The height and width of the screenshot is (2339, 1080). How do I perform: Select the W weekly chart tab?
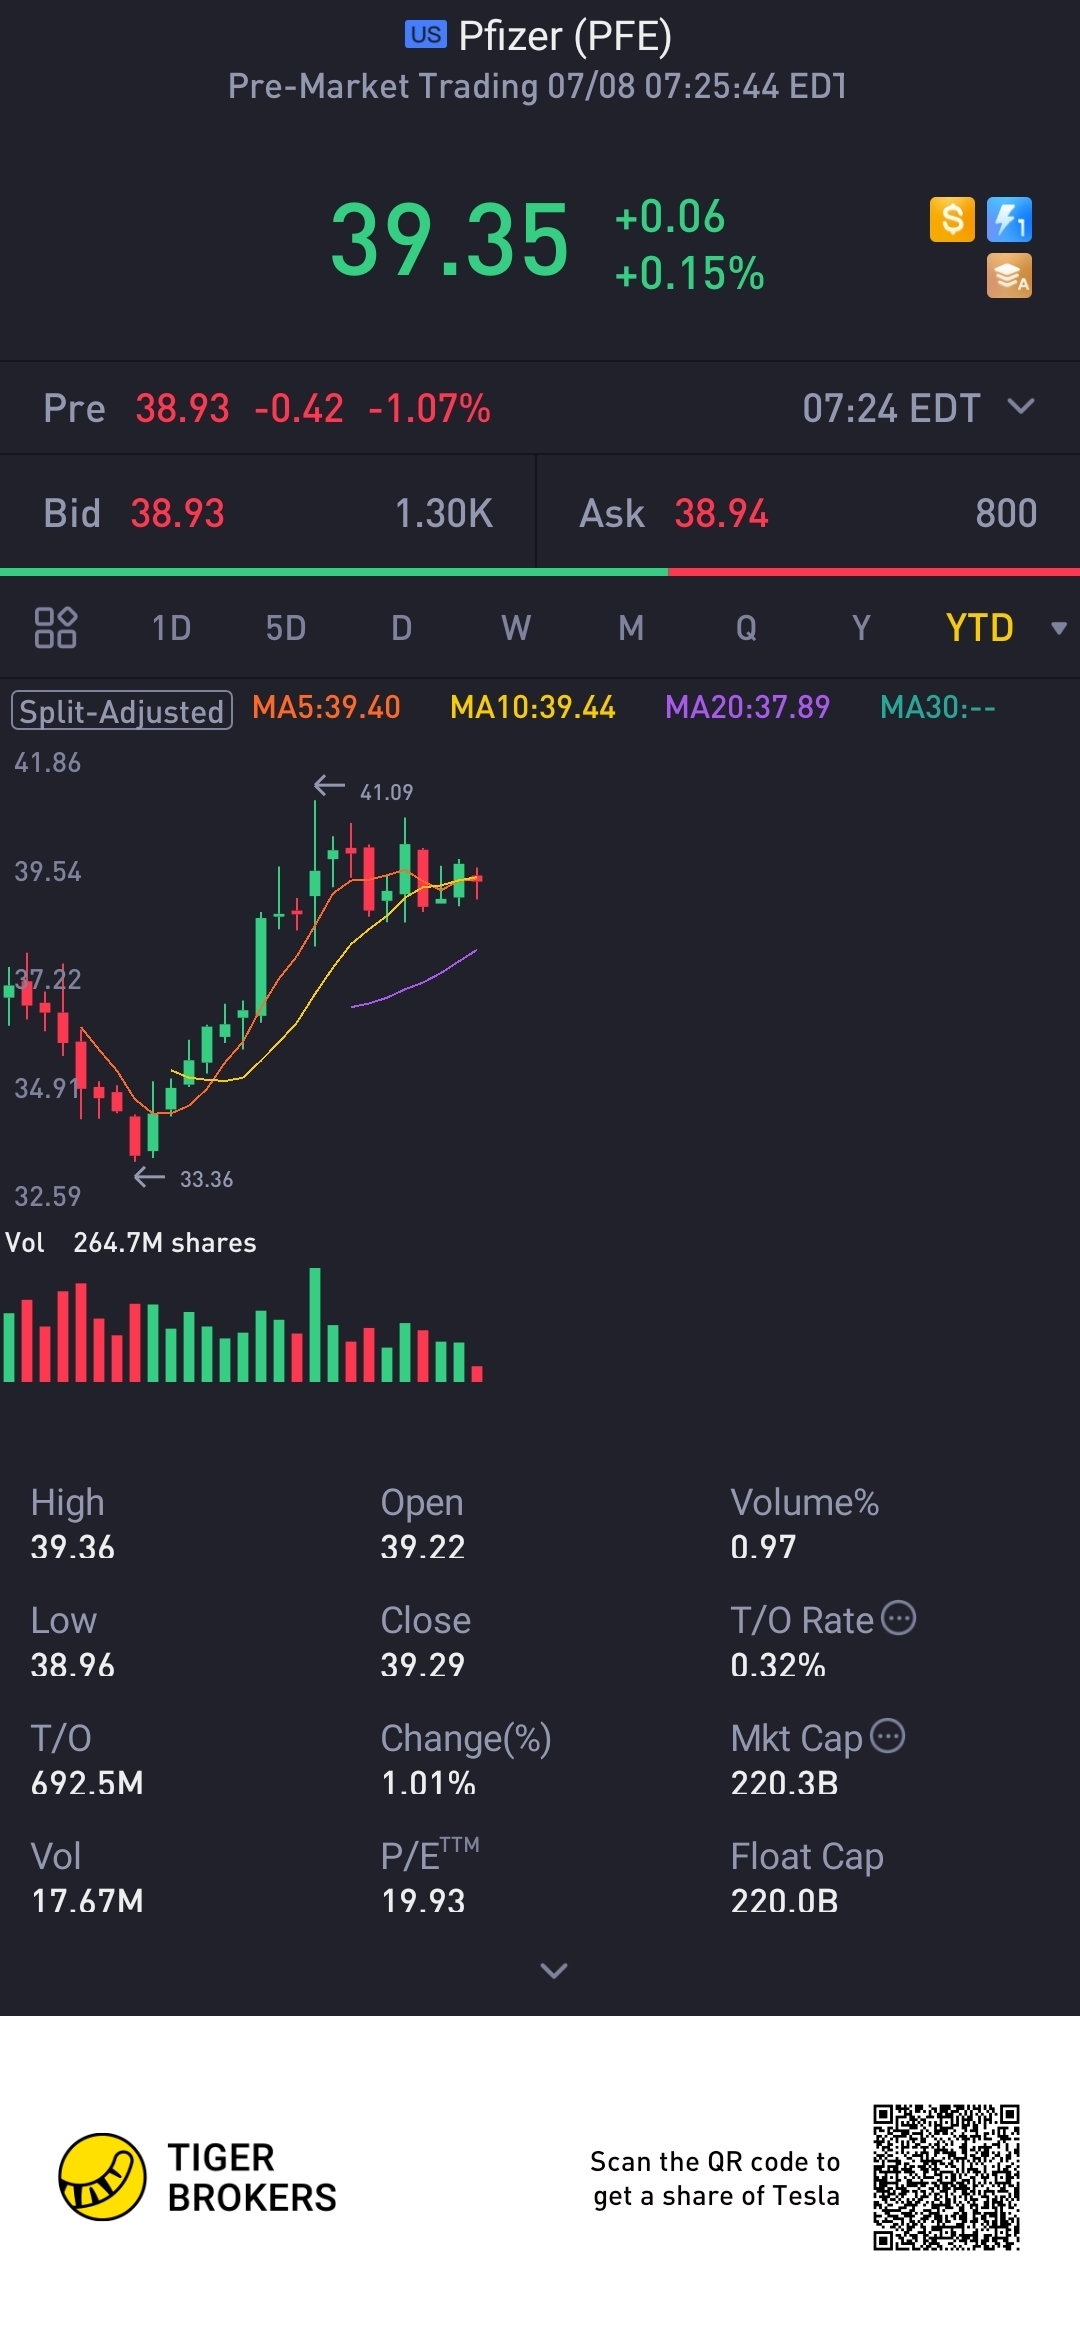pos(516,628)
